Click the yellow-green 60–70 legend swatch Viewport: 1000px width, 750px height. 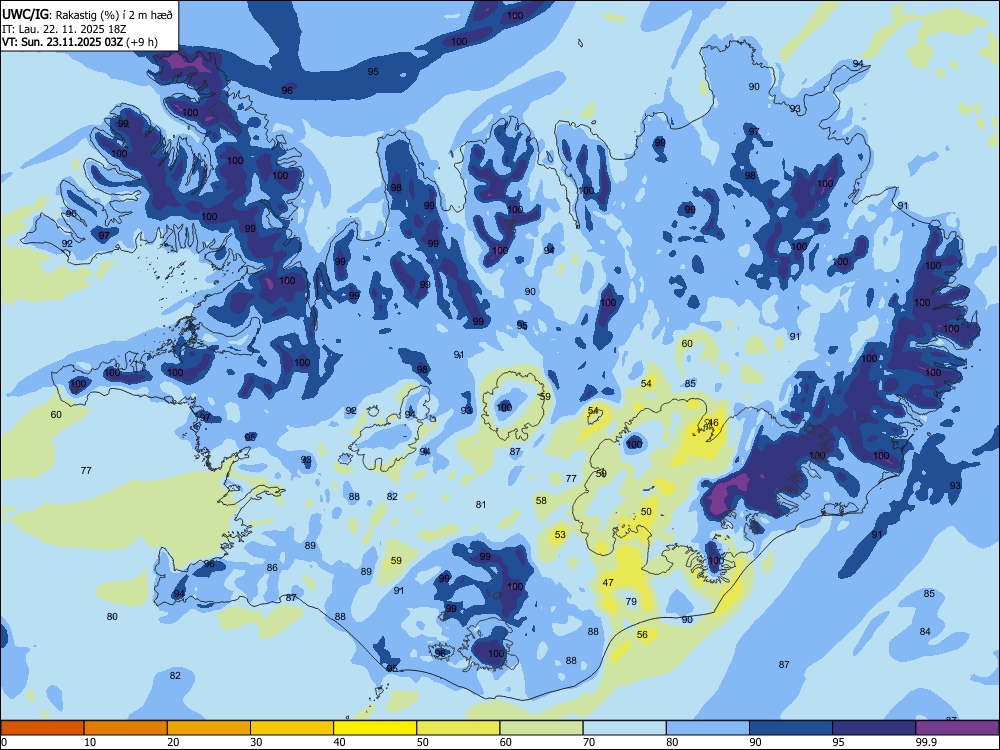tap(541, 728)
